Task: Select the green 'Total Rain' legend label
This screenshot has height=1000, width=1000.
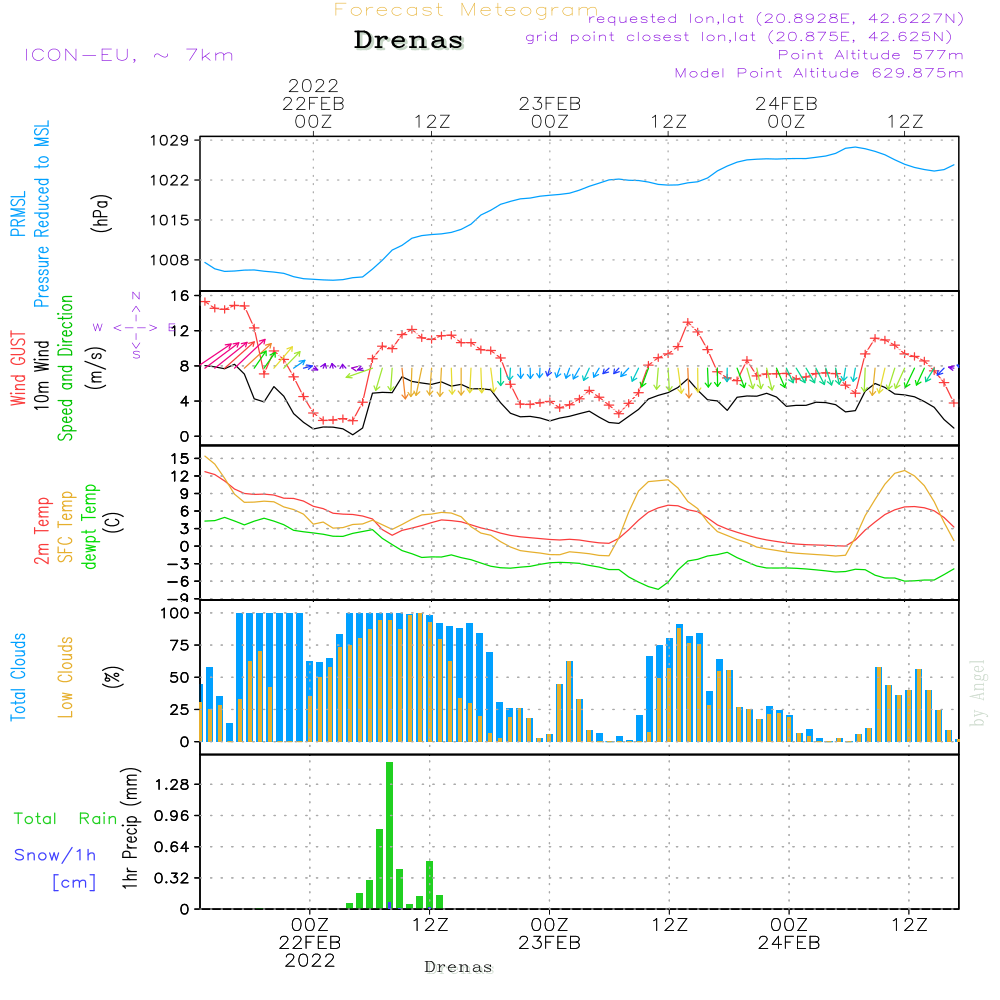Action: point(66,819)
